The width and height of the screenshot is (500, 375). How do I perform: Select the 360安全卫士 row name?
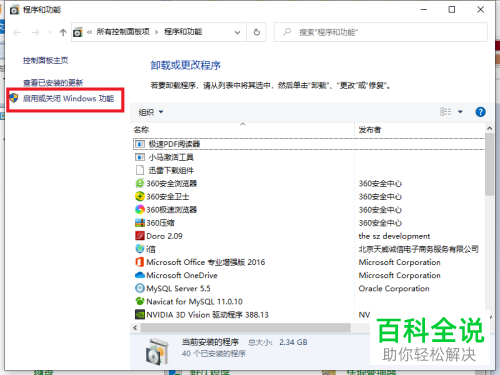pyautogui.click(x=168, y=197)
